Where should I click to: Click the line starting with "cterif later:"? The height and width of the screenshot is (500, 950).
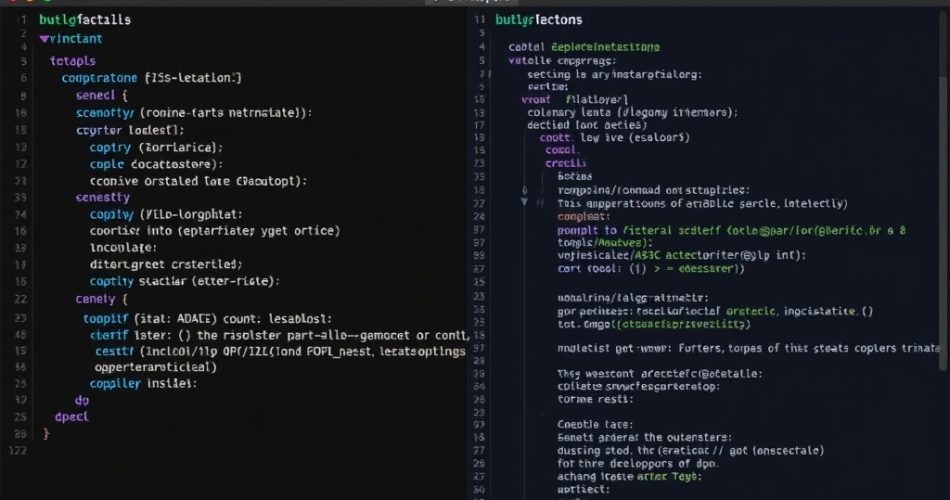(279, 336)
